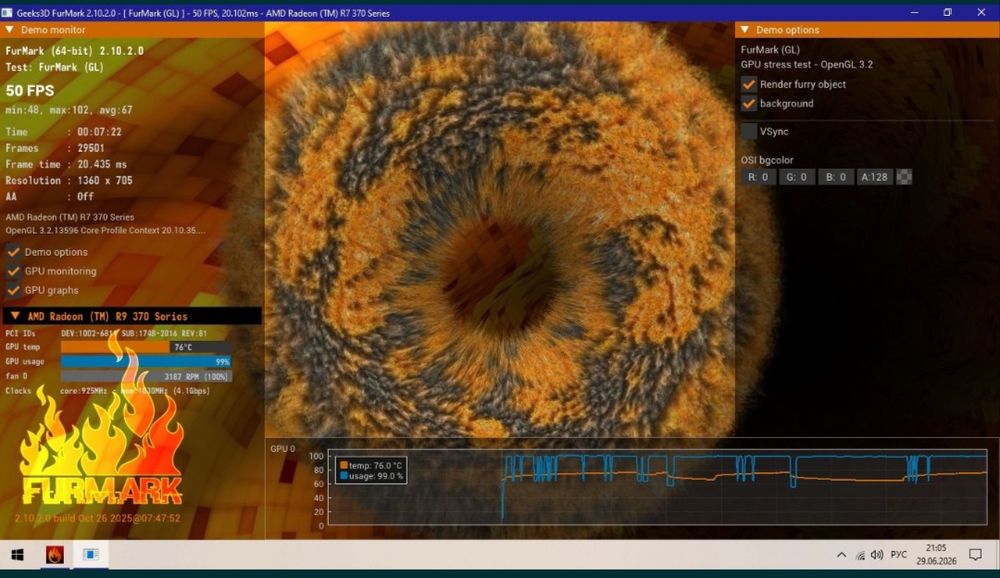Click the Frame time 20.435 ms value

point(102,165)
